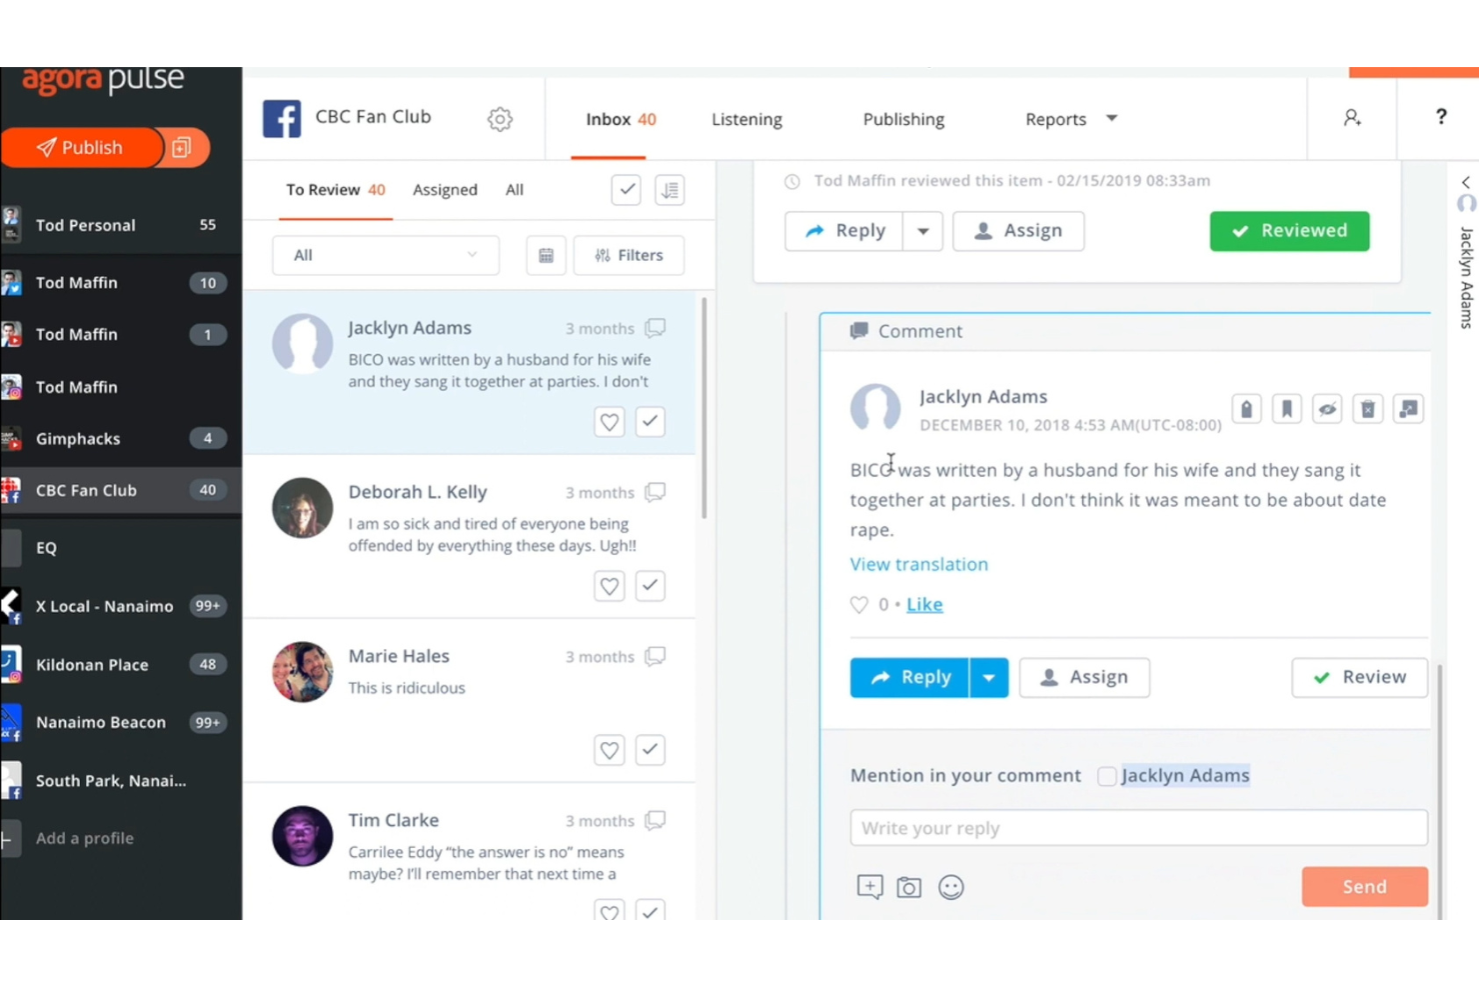
Task: Hide the comment using the eye-slash icon
Action: [x=1327, y=408]
